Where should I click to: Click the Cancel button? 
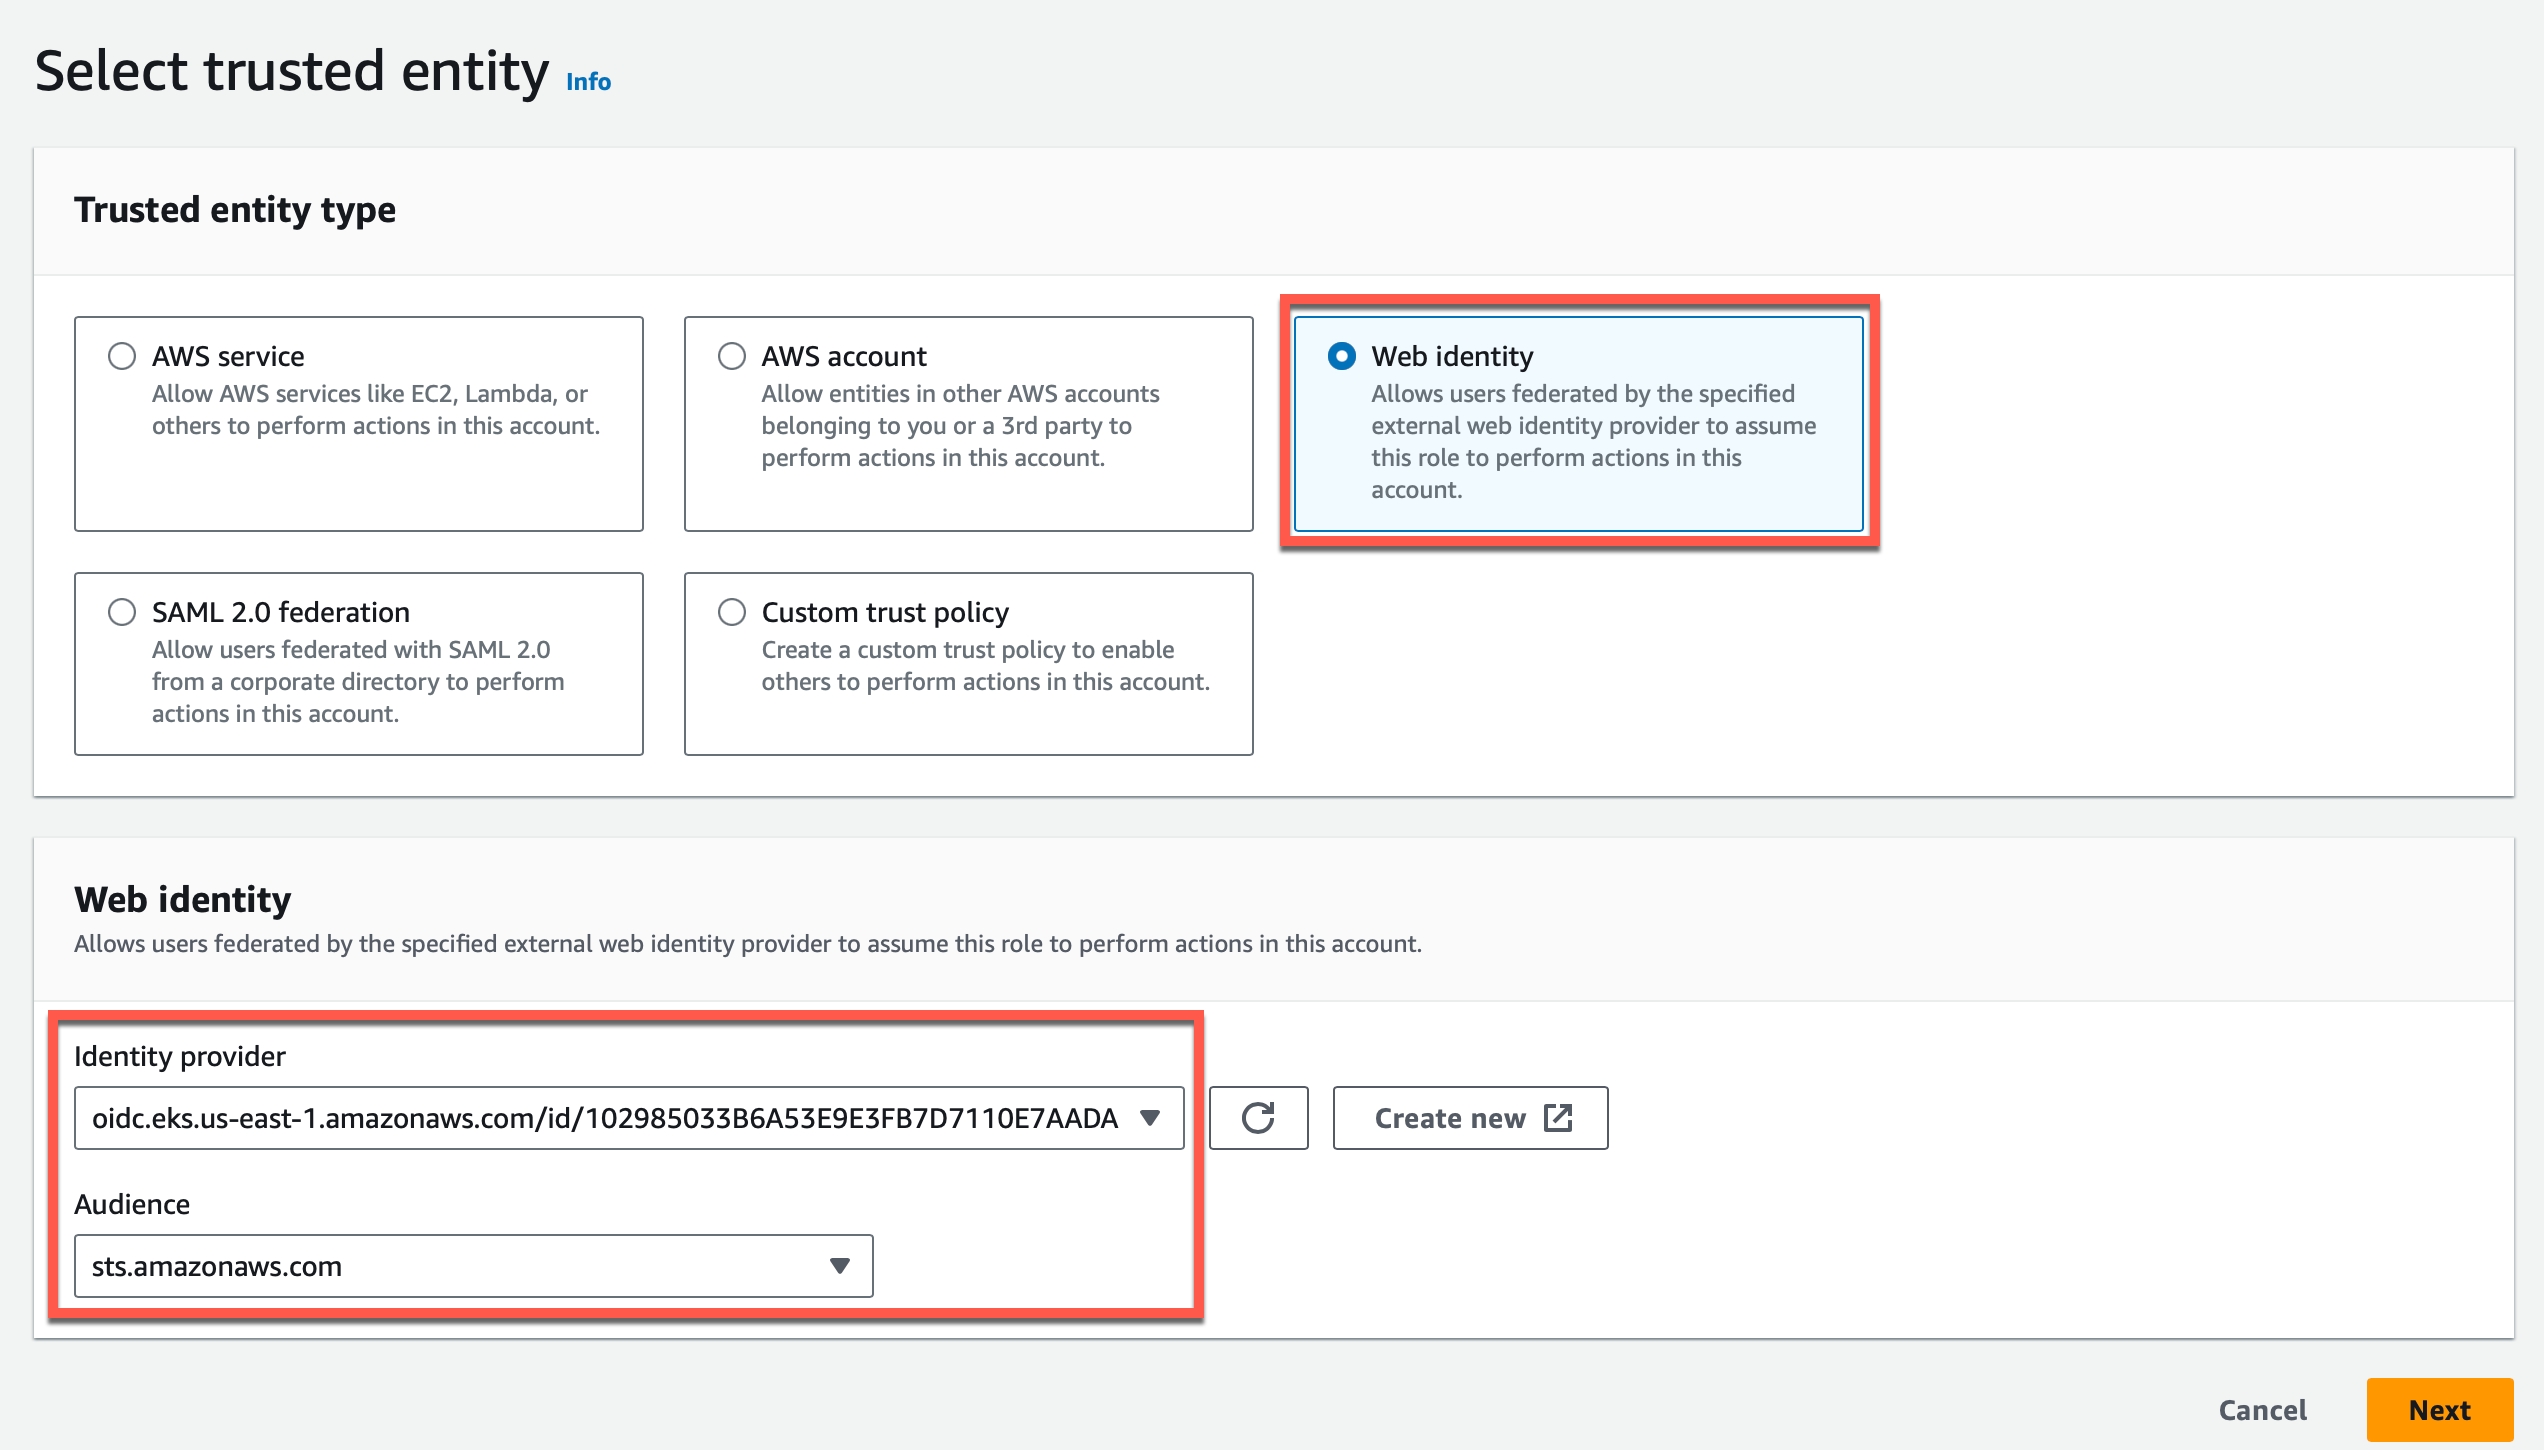[2262, 1410]
